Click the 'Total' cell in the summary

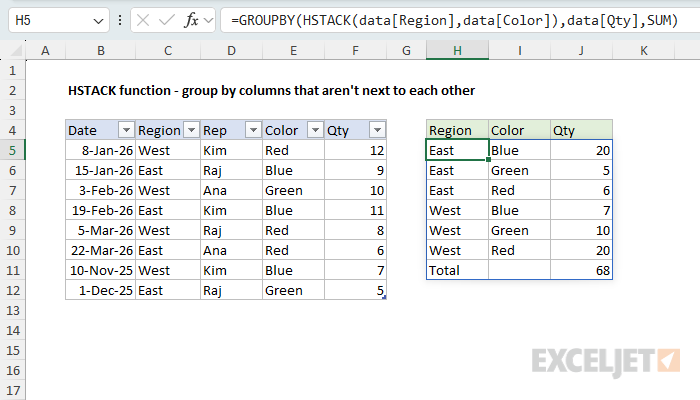coord(457,270)
